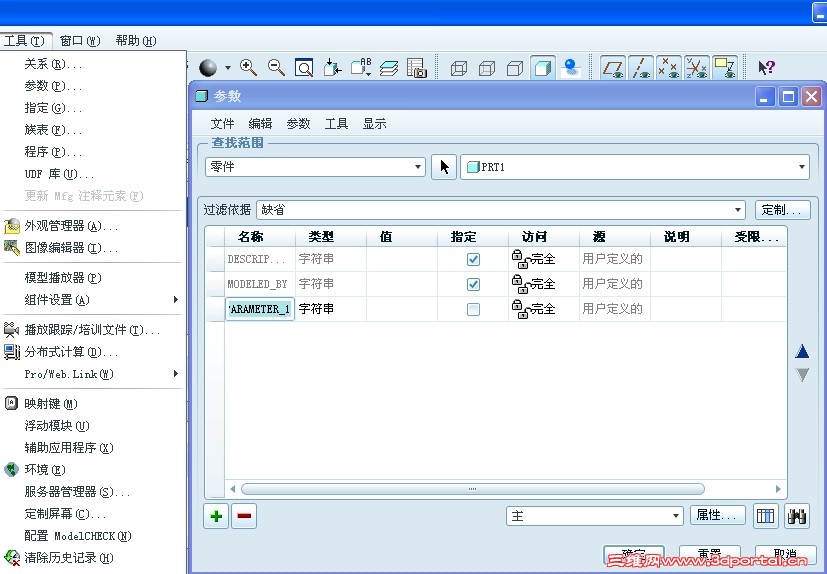
Task: Click the selection arrow button beside 零件
Action: pyautogui.click(x=444, y=167)
